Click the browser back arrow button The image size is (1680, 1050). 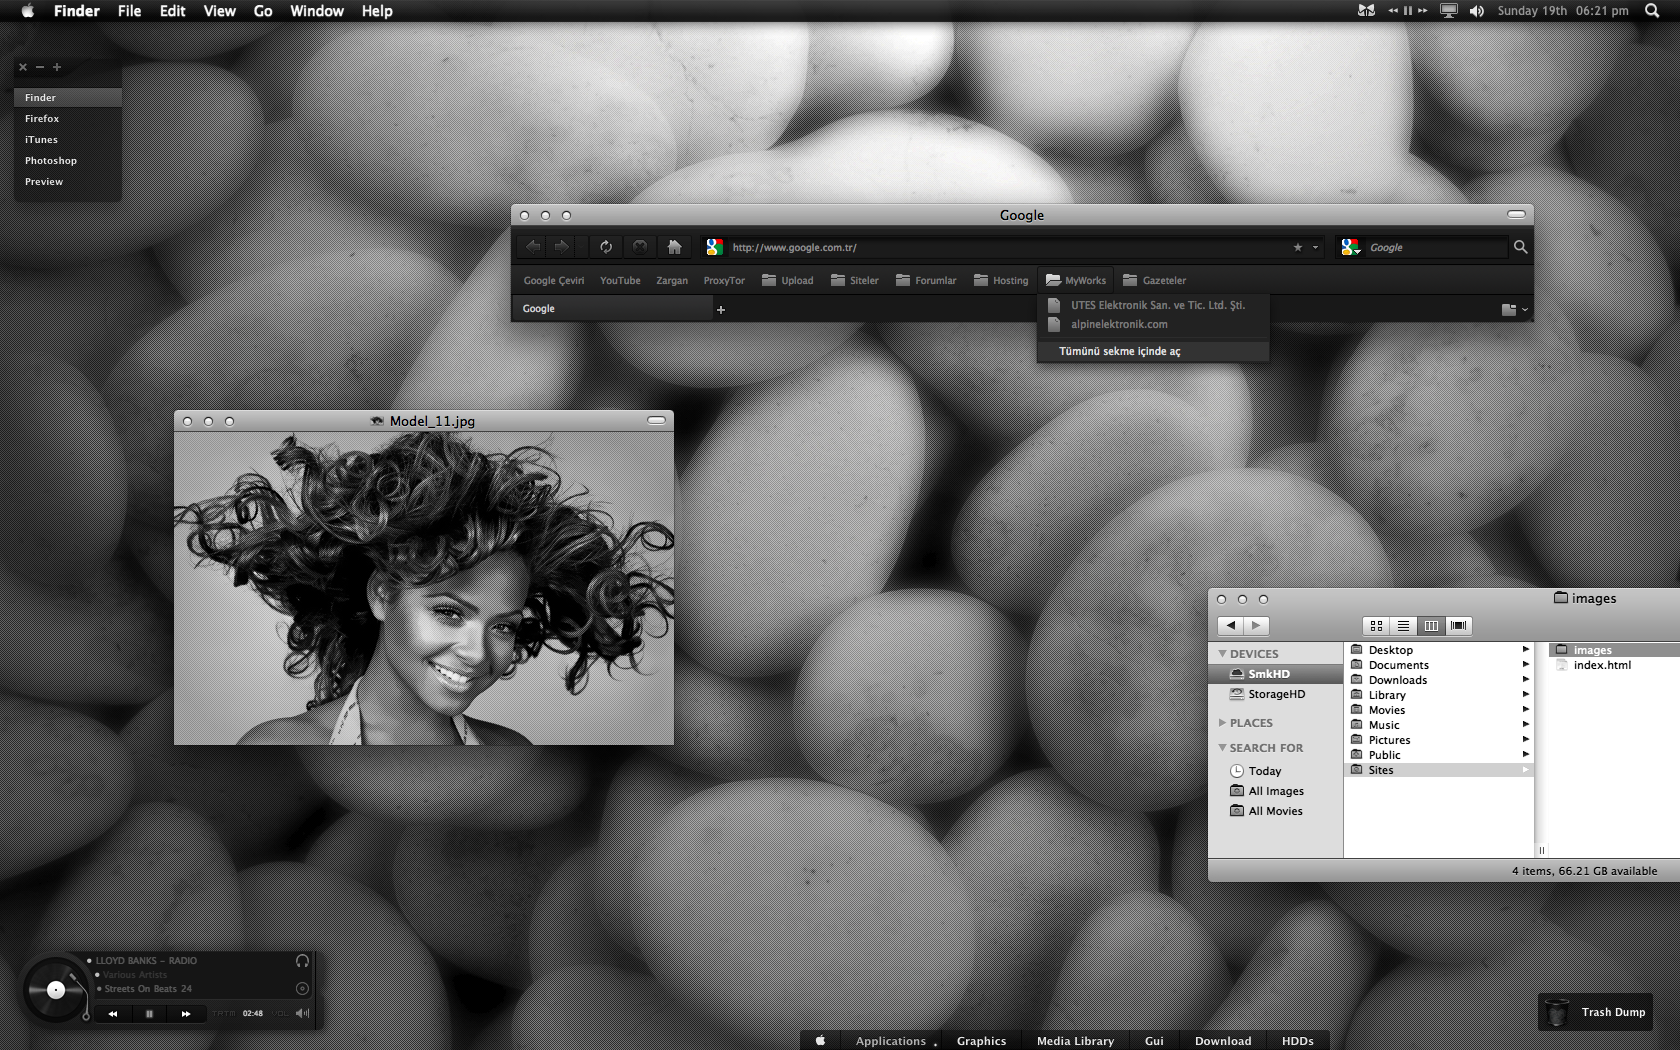[x=533, y=246]
